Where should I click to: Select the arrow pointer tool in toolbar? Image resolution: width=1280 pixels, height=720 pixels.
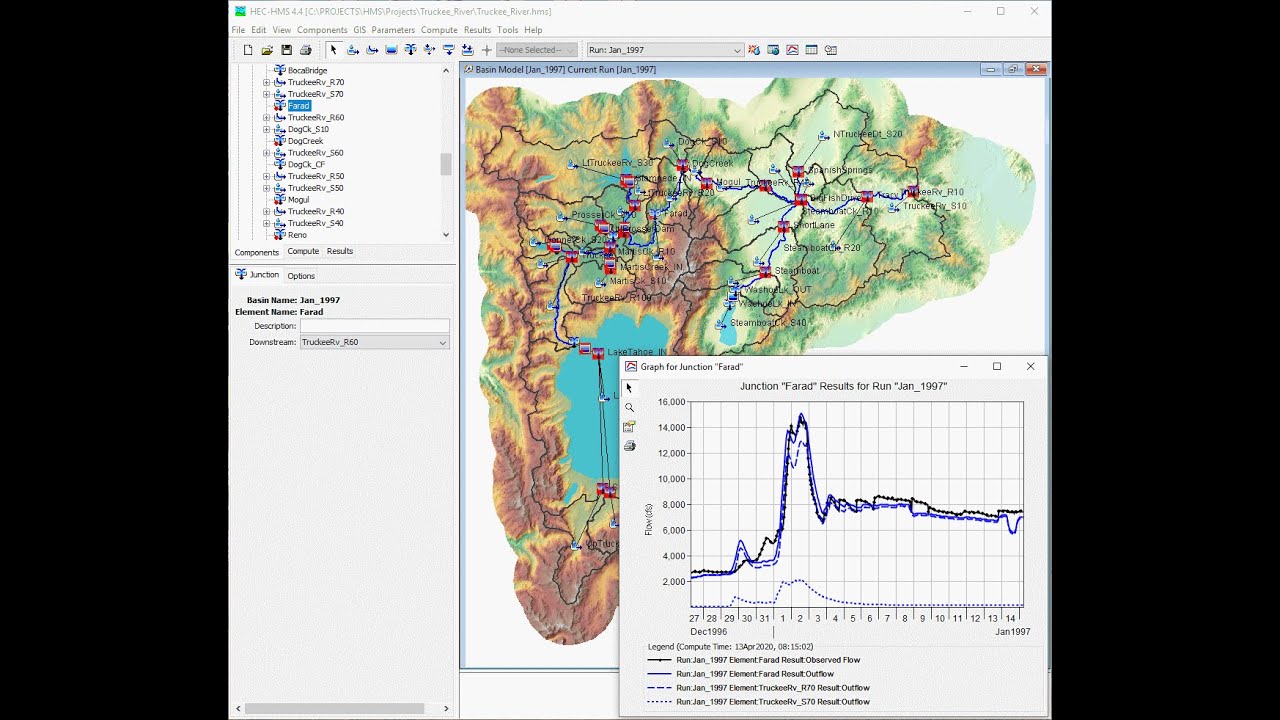333,50
